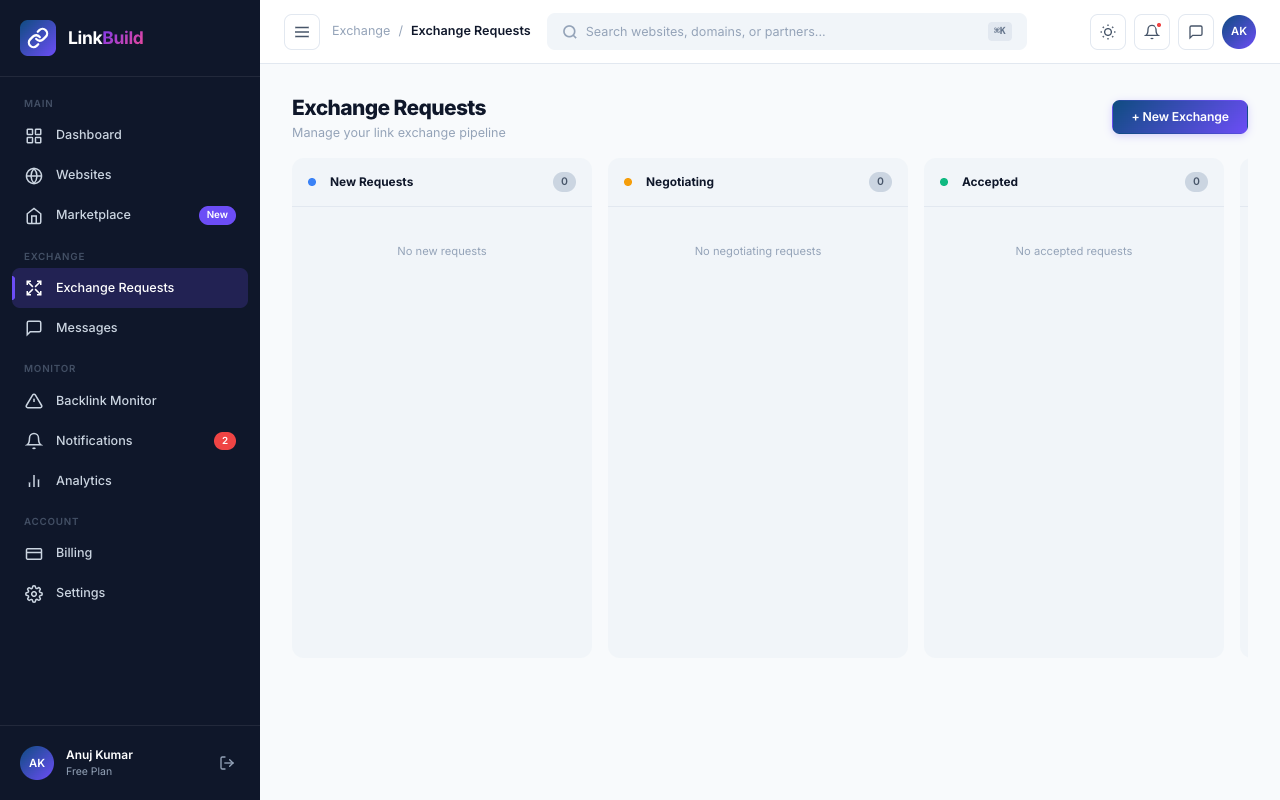Click the Billing credit card icon
The width and height of the screenshot is (1280, 800).
pyautogui.click(x=34, y=553)
